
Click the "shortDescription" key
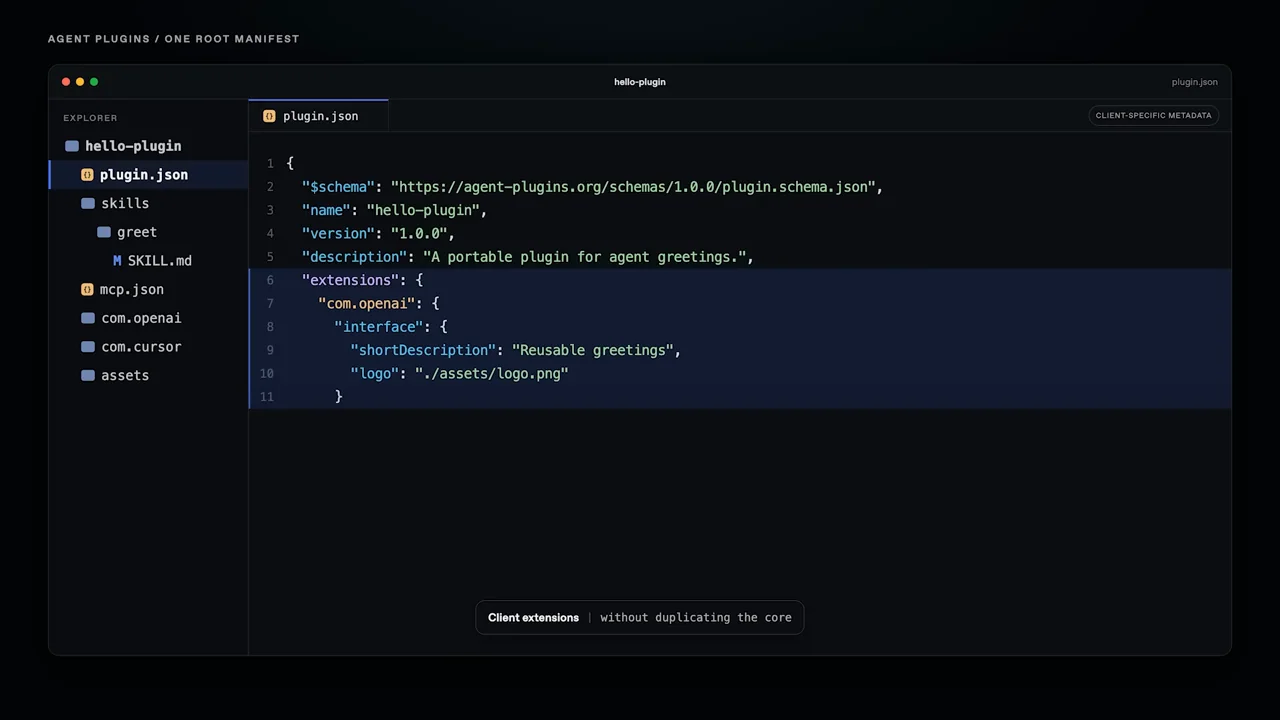pos(423,350)
